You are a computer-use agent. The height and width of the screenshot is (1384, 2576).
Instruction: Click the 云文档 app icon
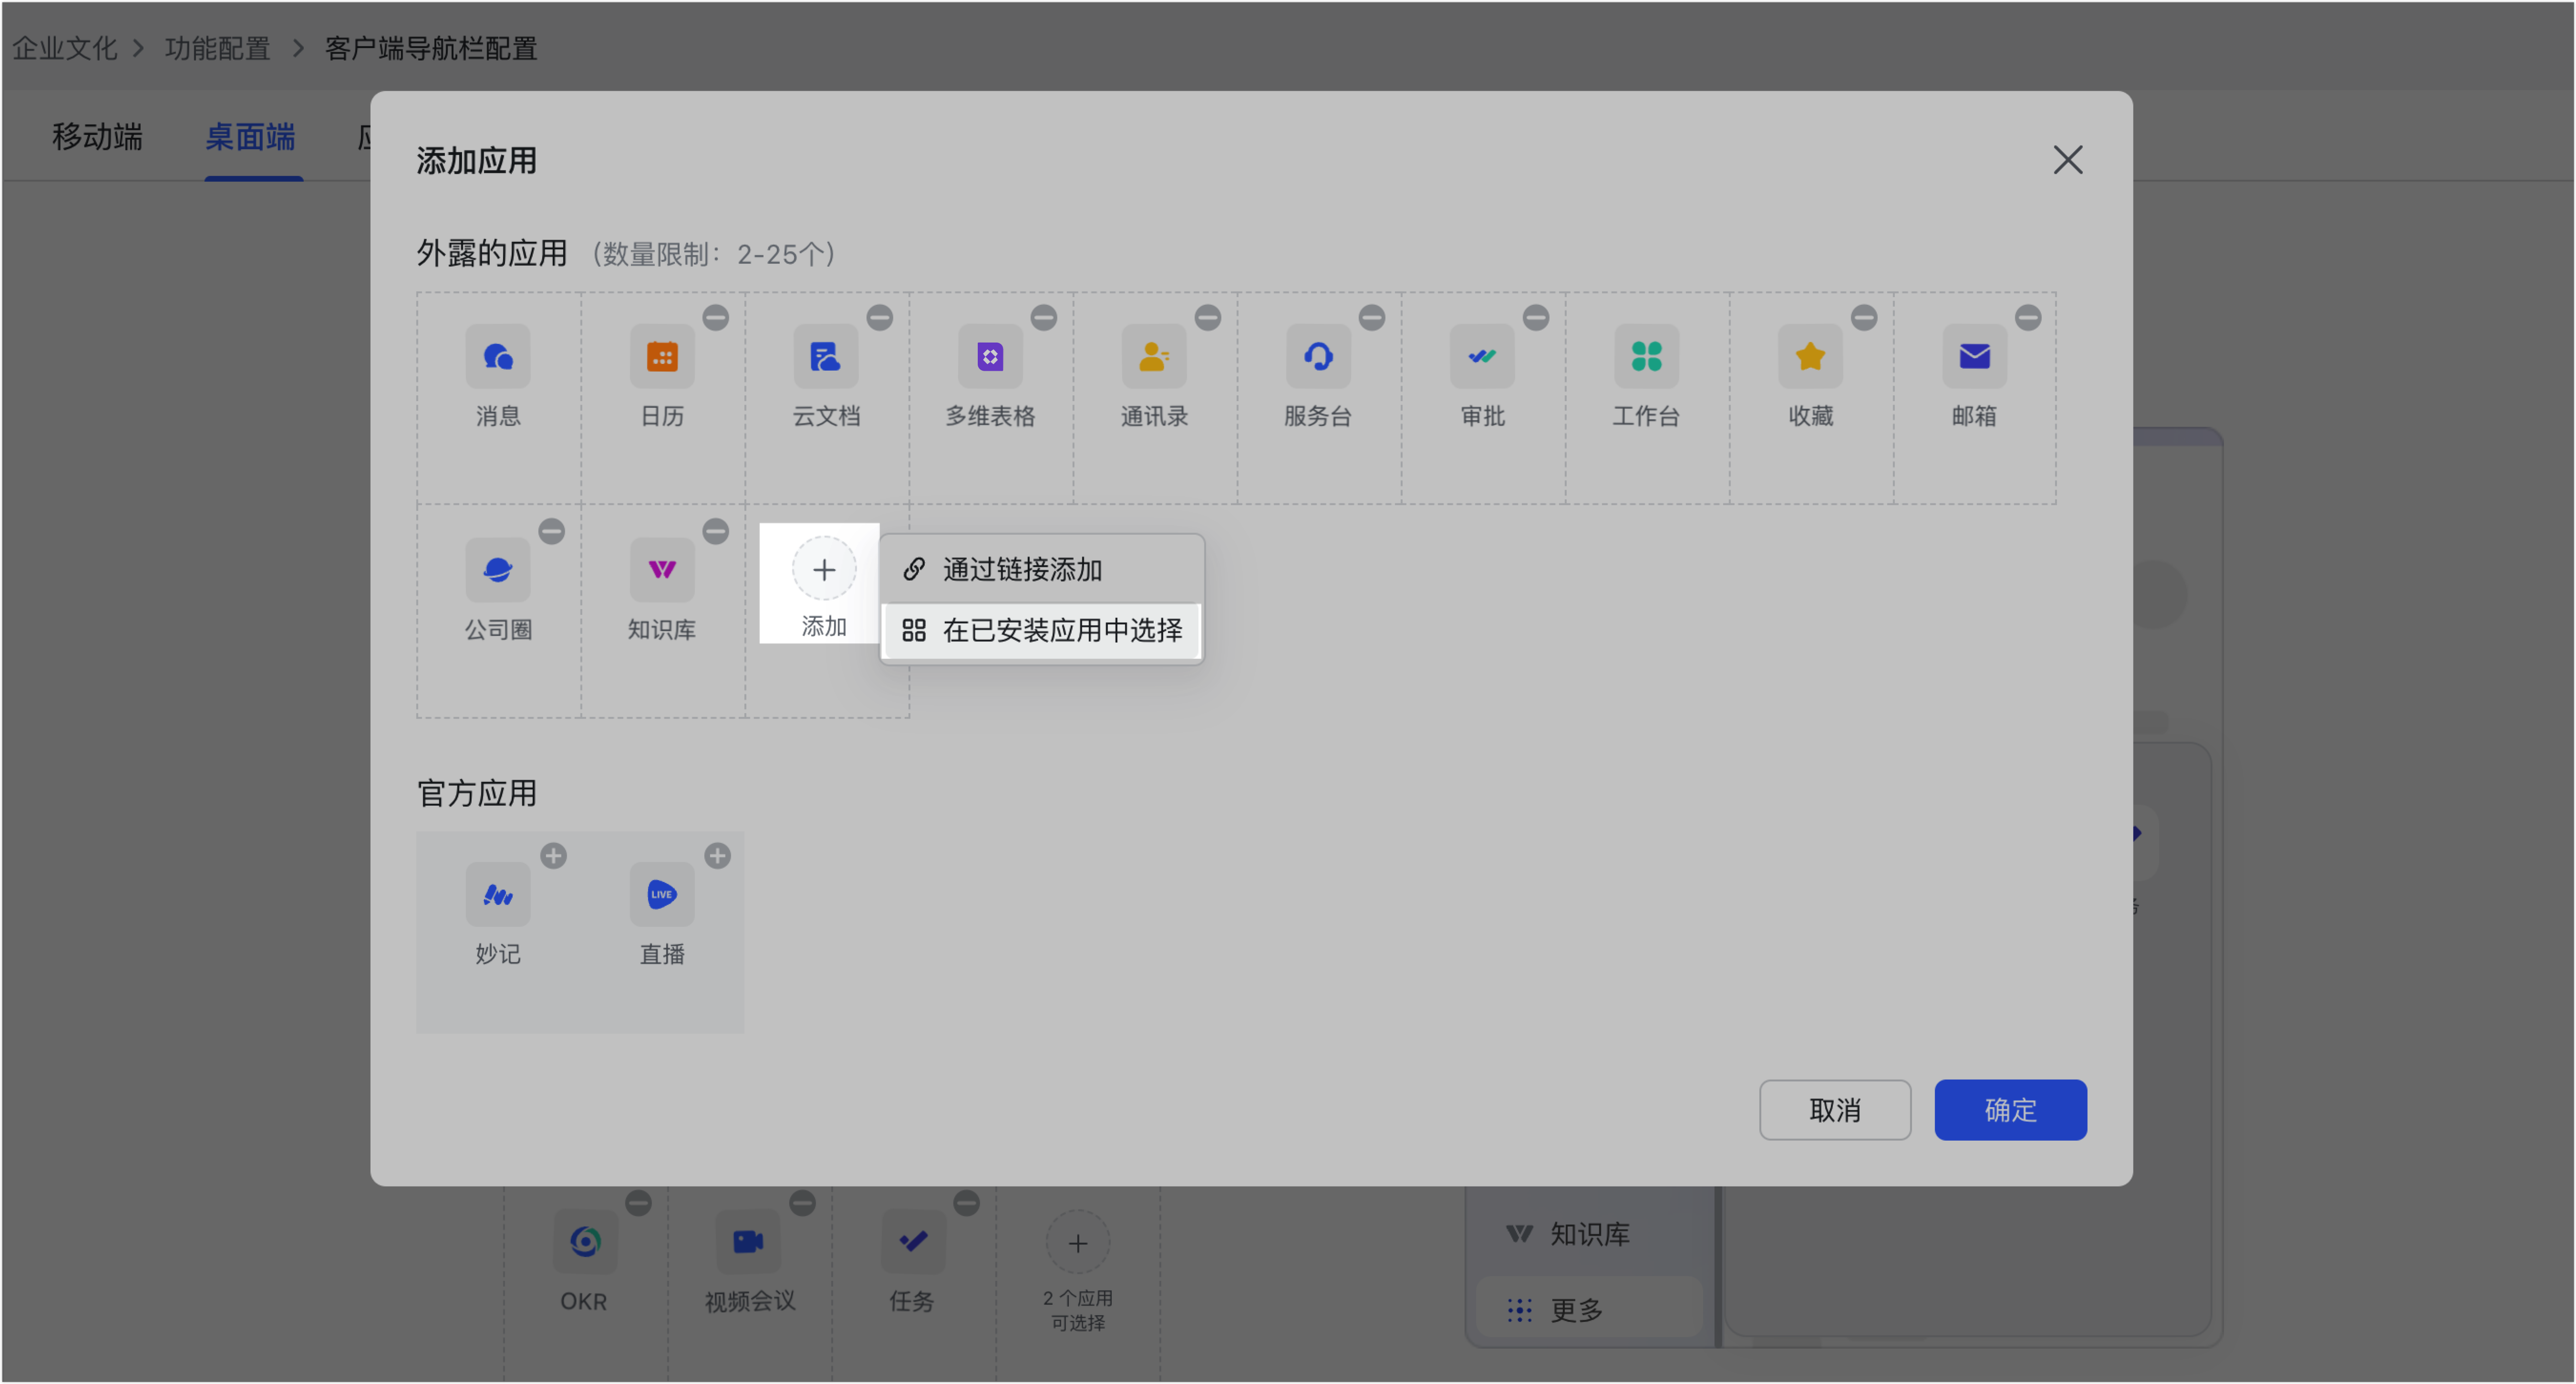826,356
